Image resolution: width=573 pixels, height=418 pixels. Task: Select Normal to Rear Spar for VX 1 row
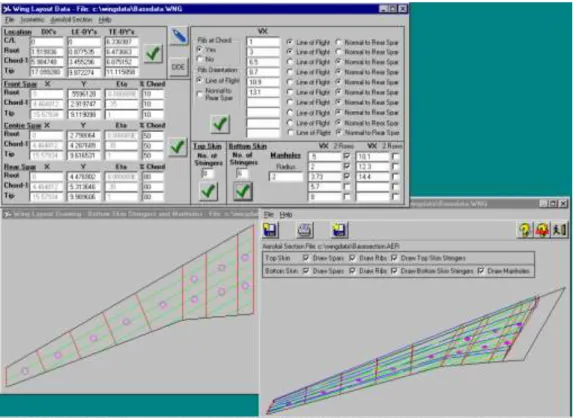[339, 42]
